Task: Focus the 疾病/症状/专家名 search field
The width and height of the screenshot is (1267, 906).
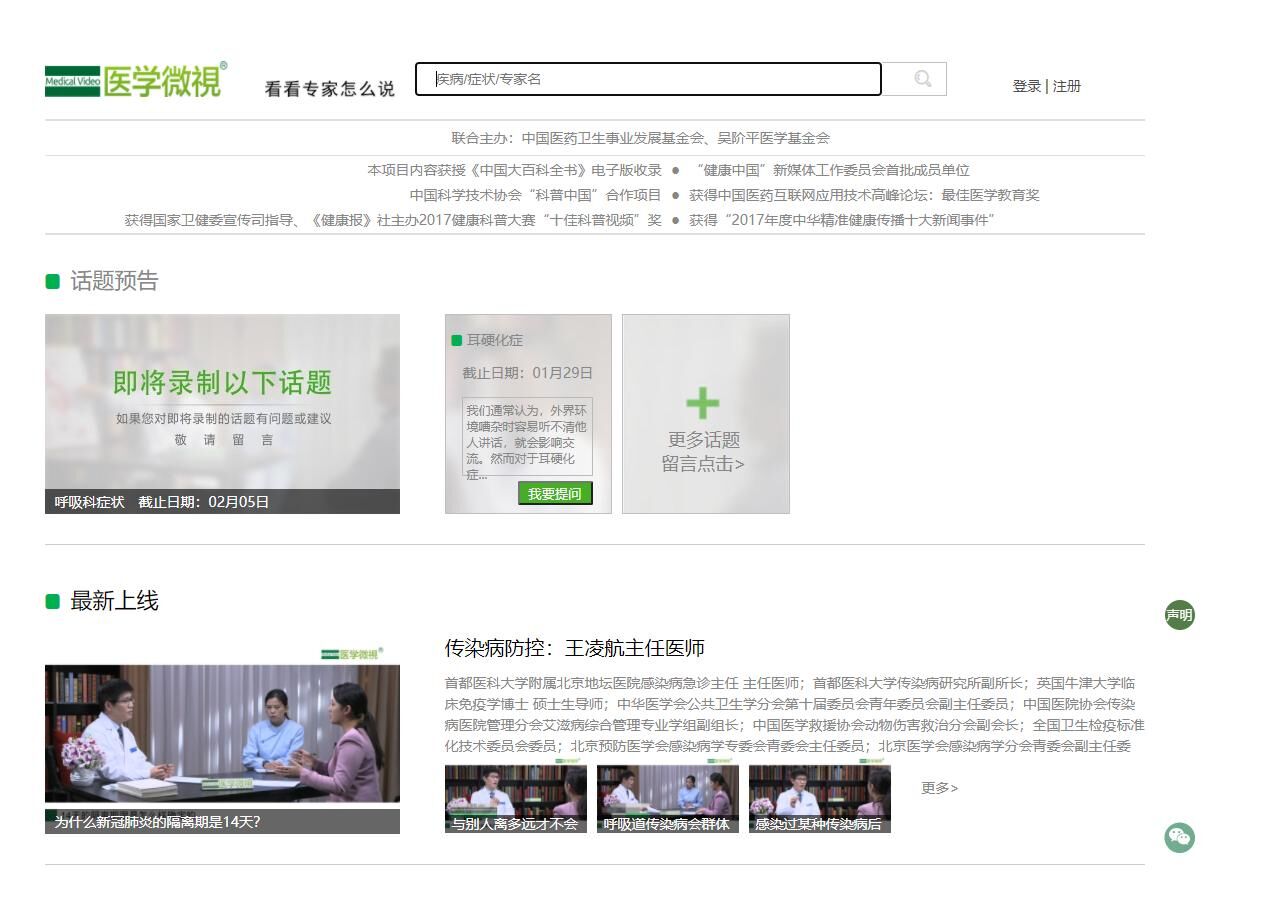Action: click(648, 79)
